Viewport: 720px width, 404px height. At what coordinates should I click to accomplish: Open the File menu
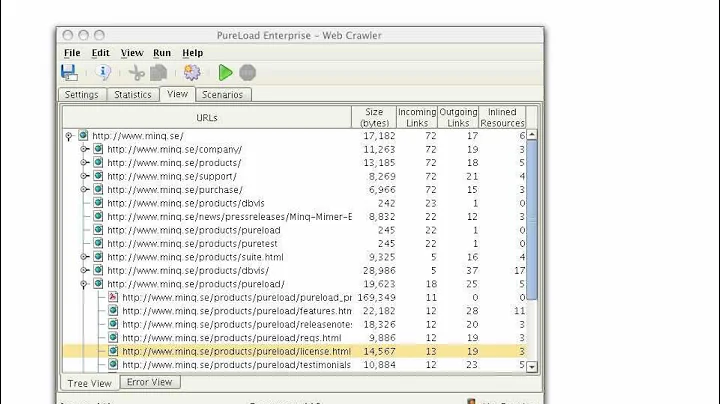click(72, 53)
